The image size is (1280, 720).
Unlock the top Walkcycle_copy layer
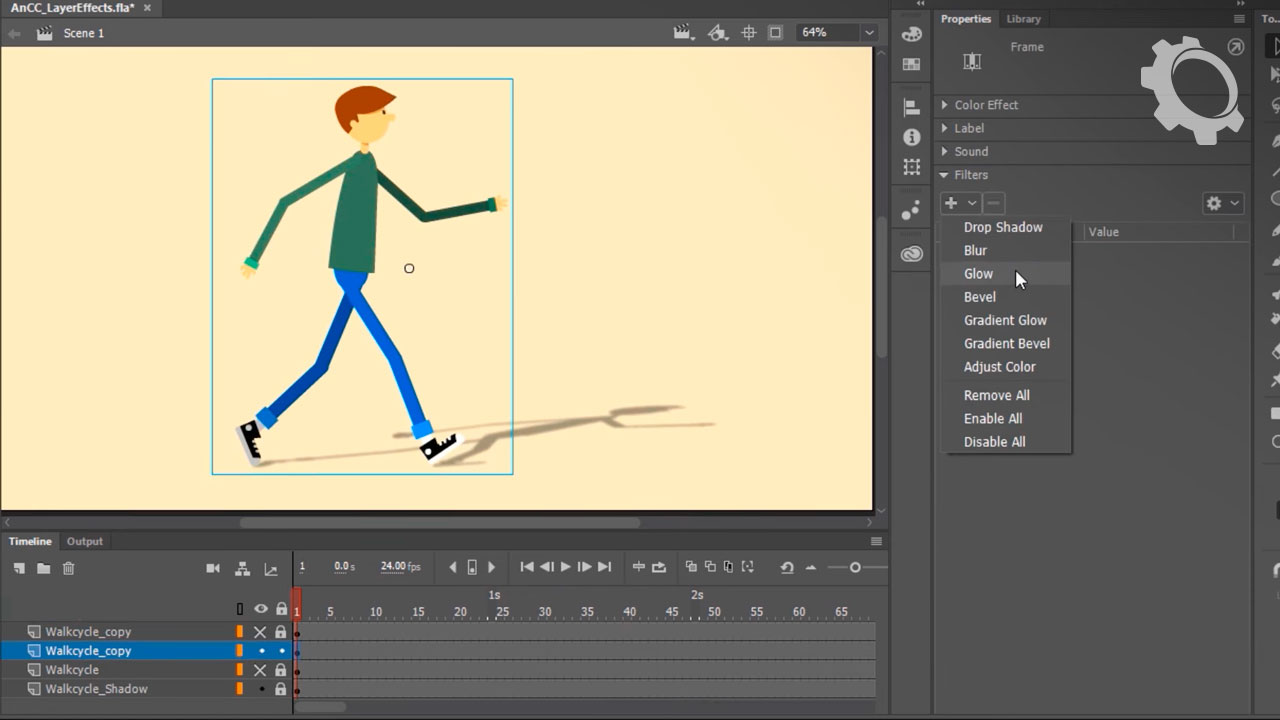pyautogui.click(x=281, y=632)
